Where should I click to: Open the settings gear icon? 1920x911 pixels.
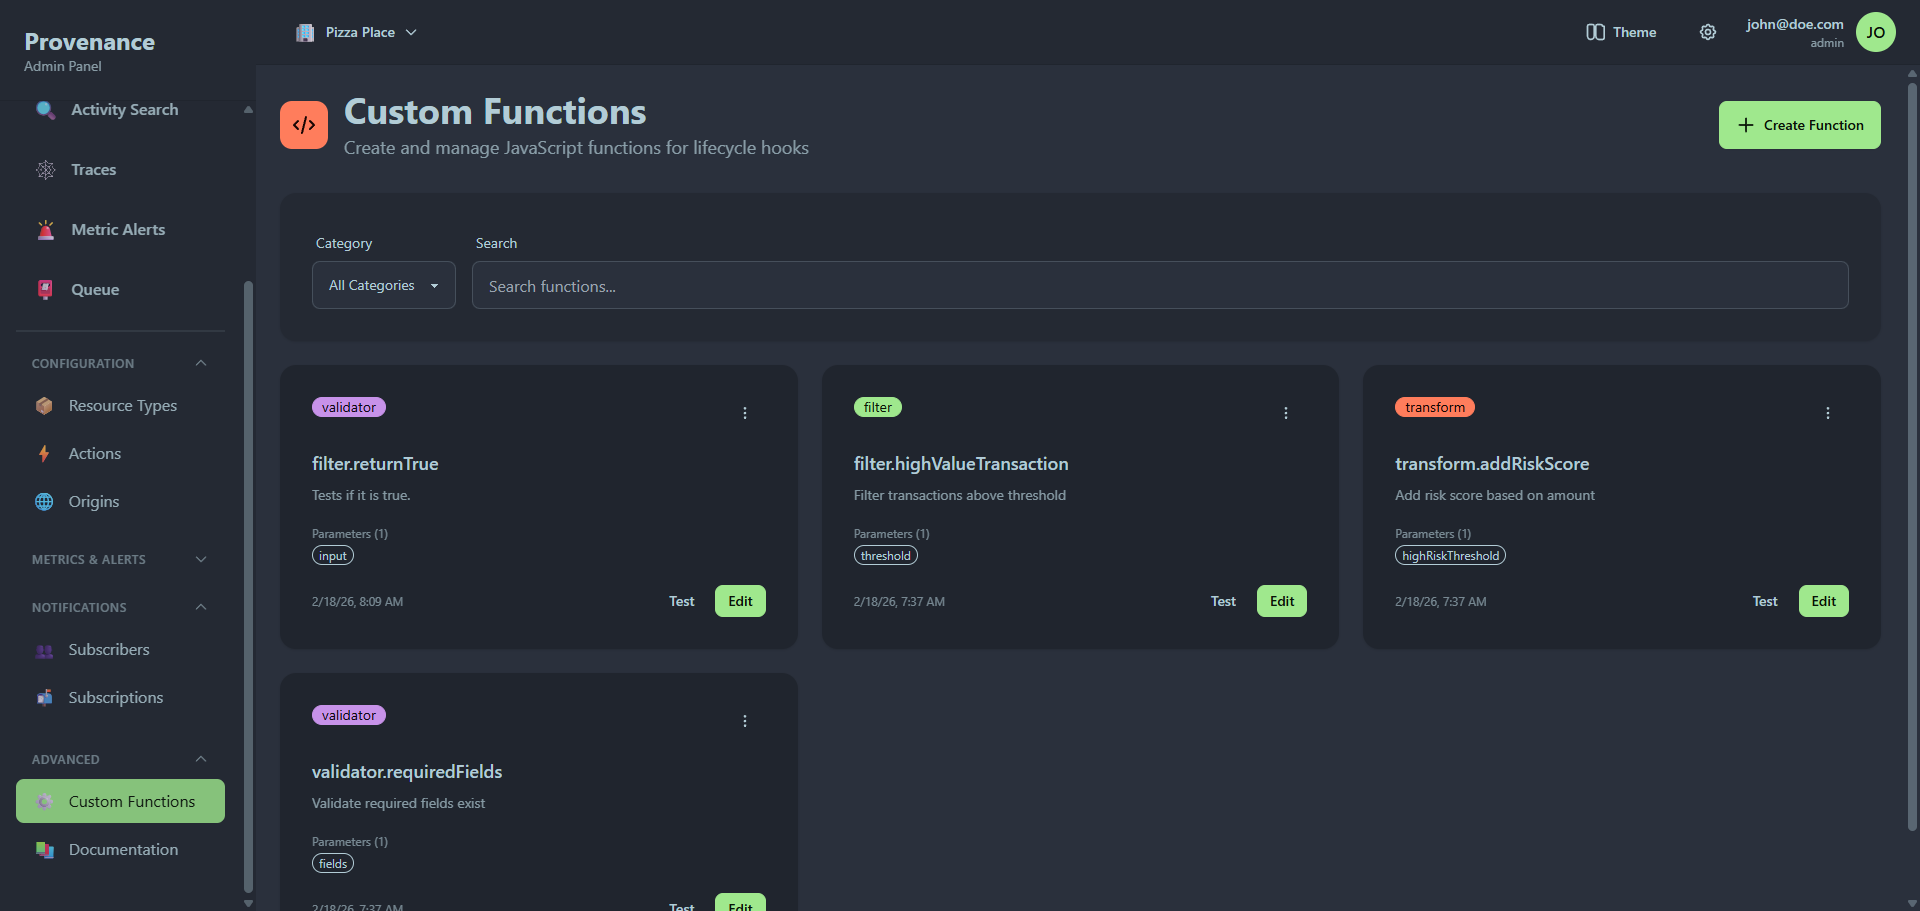(1708, 31)
